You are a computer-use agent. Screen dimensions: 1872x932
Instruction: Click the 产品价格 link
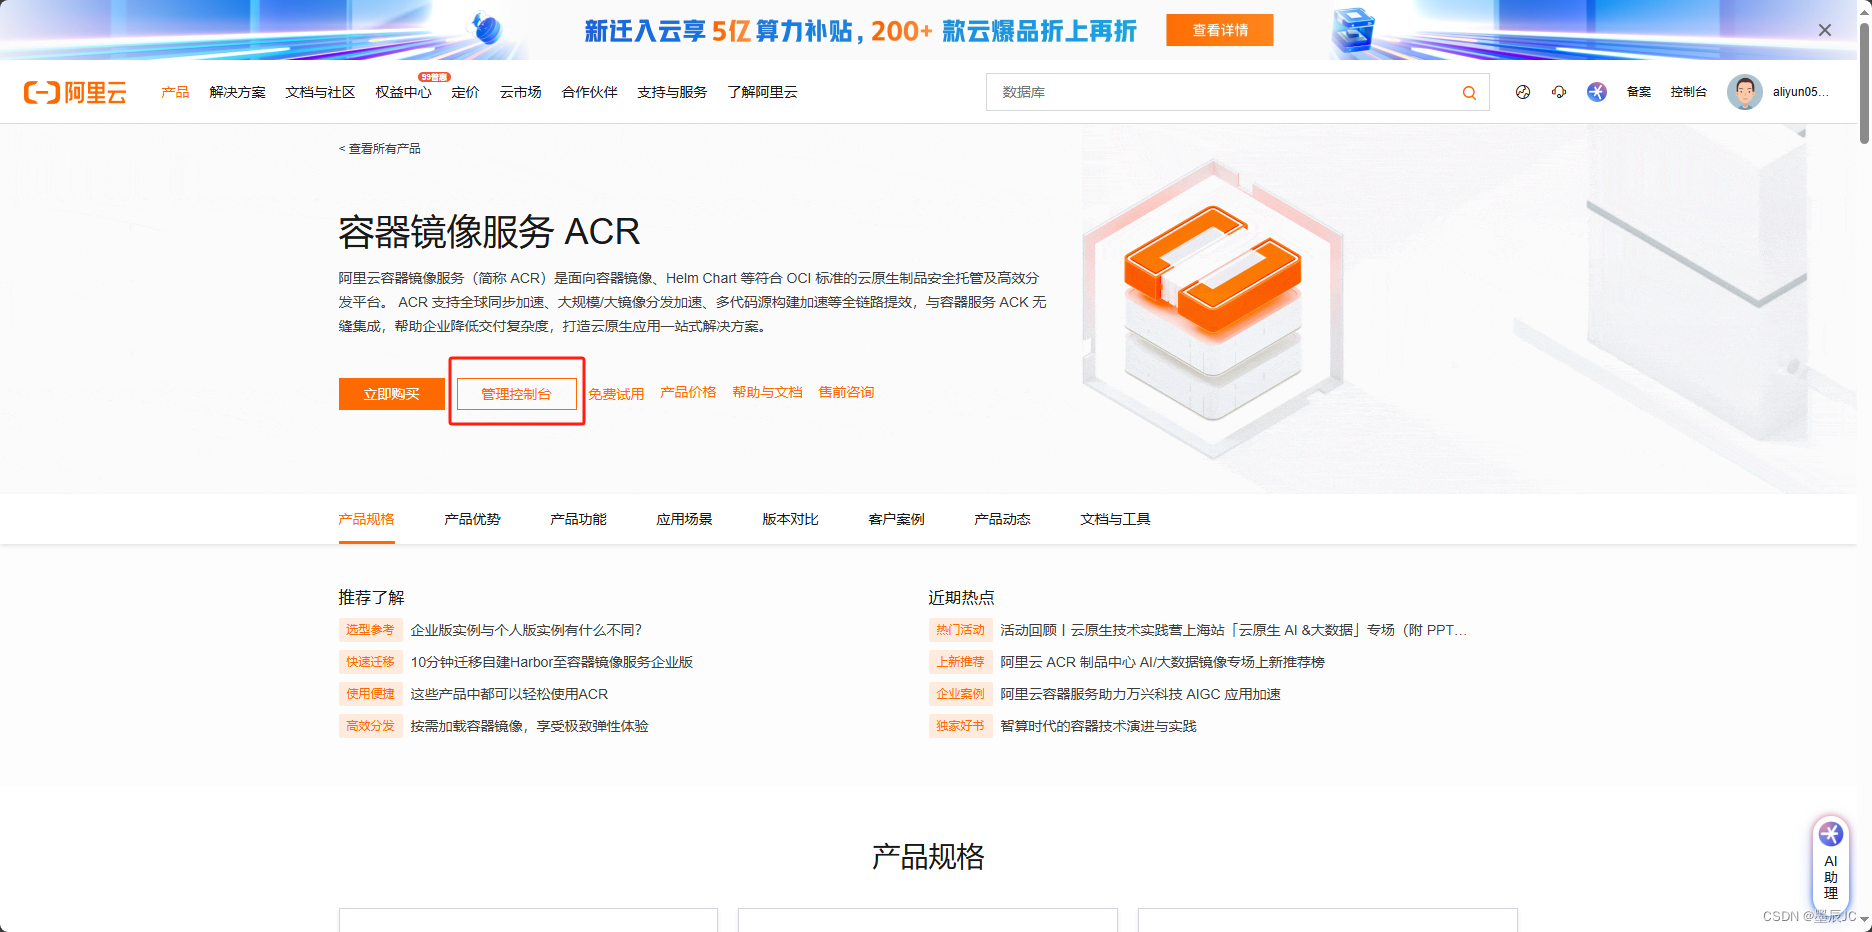[x=688, y=392]
